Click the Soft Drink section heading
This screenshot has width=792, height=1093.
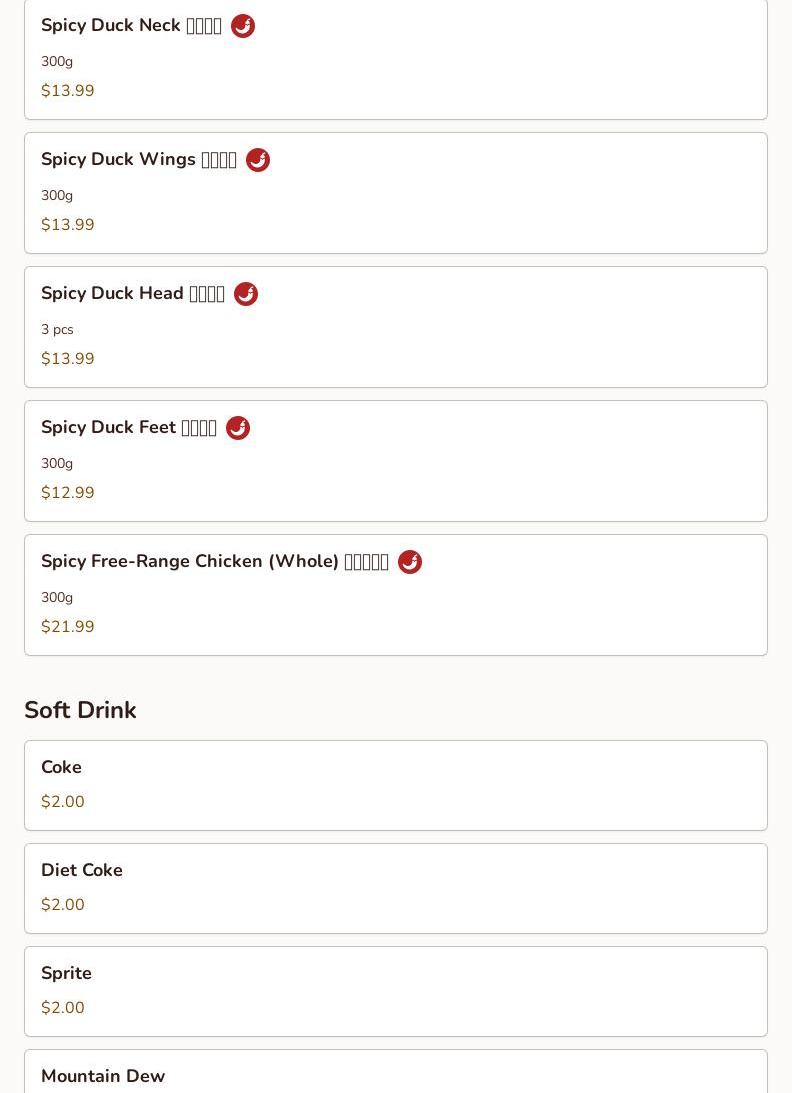(x=80, y=710)
